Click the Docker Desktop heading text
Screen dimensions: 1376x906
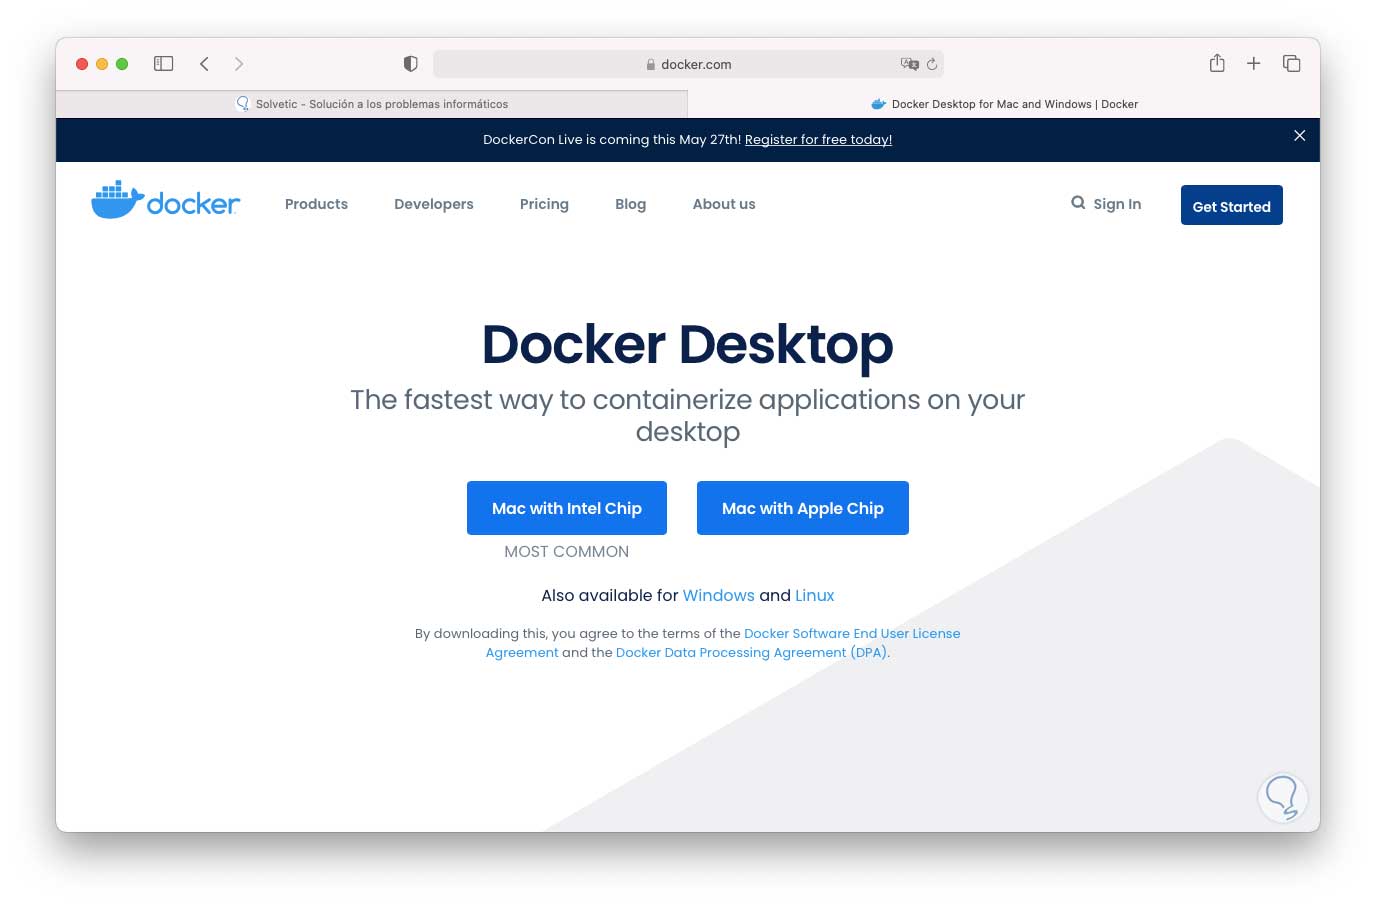coord(688,345)
